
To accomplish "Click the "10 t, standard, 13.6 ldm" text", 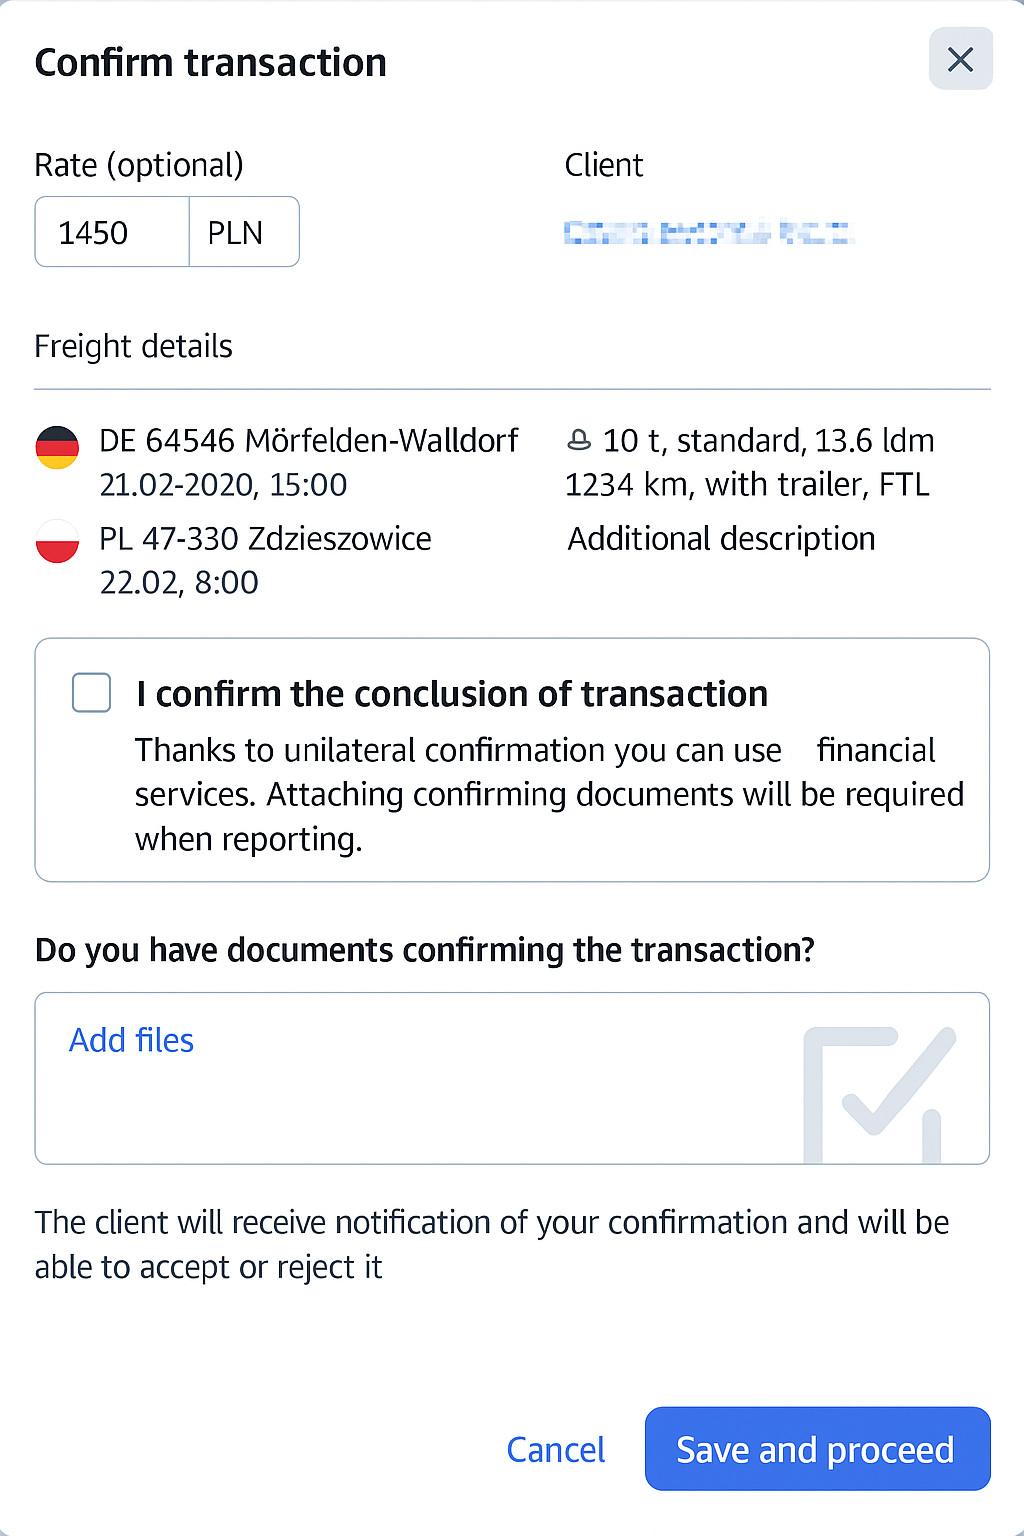I will pos(768,441).
